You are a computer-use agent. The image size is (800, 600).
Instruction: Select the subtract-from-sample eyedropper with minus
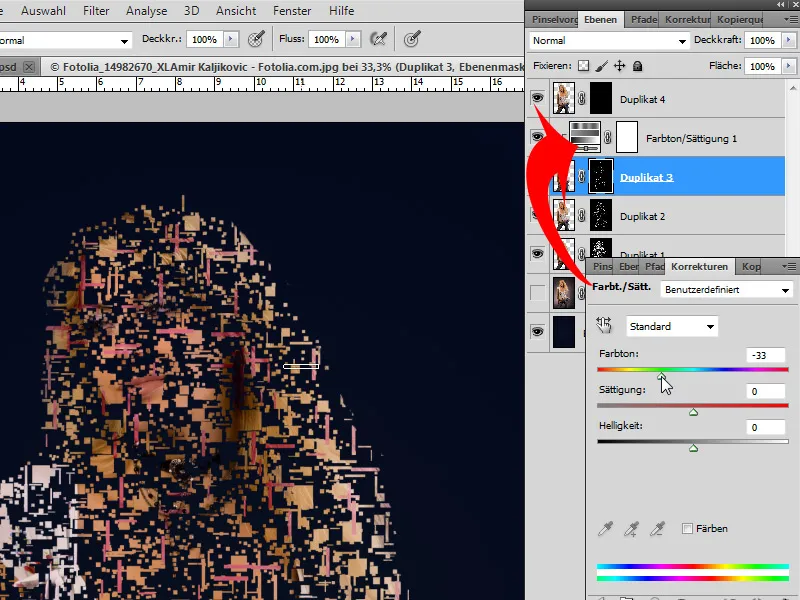tap(657, 529)
